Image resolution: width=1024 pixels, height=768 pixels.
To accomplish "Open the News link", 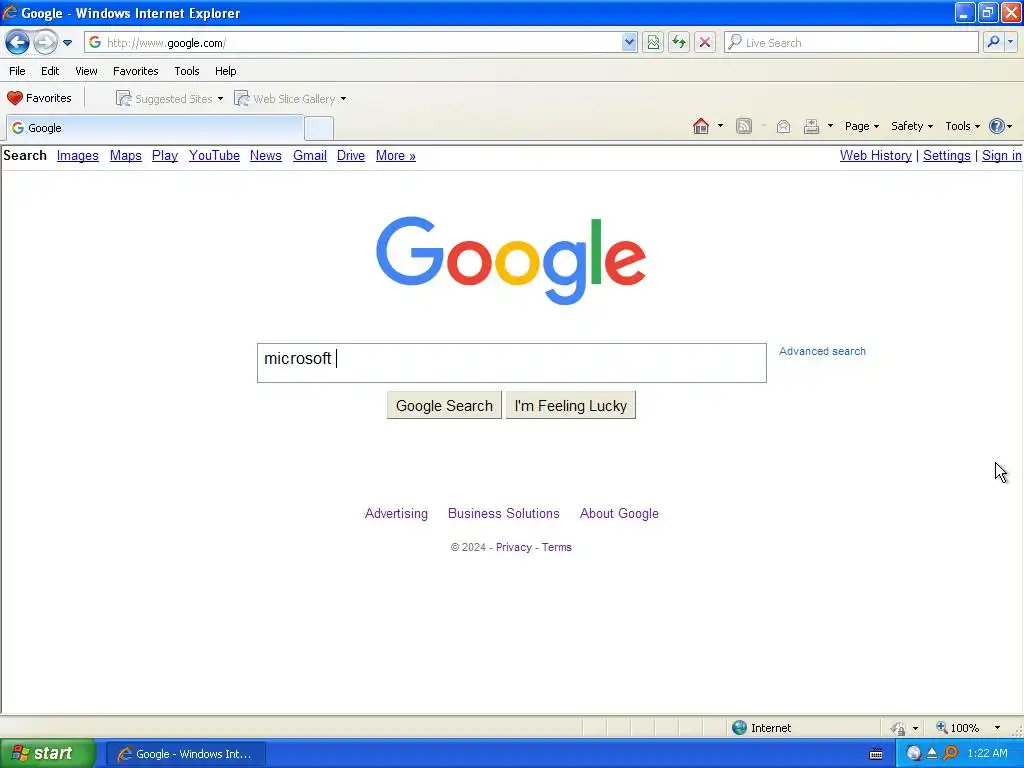I will click(266, 155).
